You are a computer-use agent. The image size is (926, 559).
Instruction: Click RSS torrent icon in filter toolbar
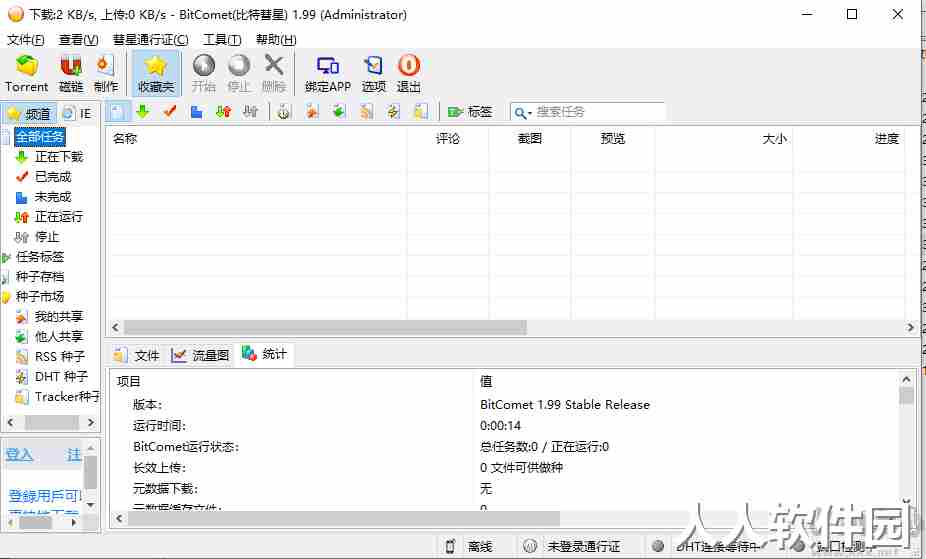tap(366, 112)
